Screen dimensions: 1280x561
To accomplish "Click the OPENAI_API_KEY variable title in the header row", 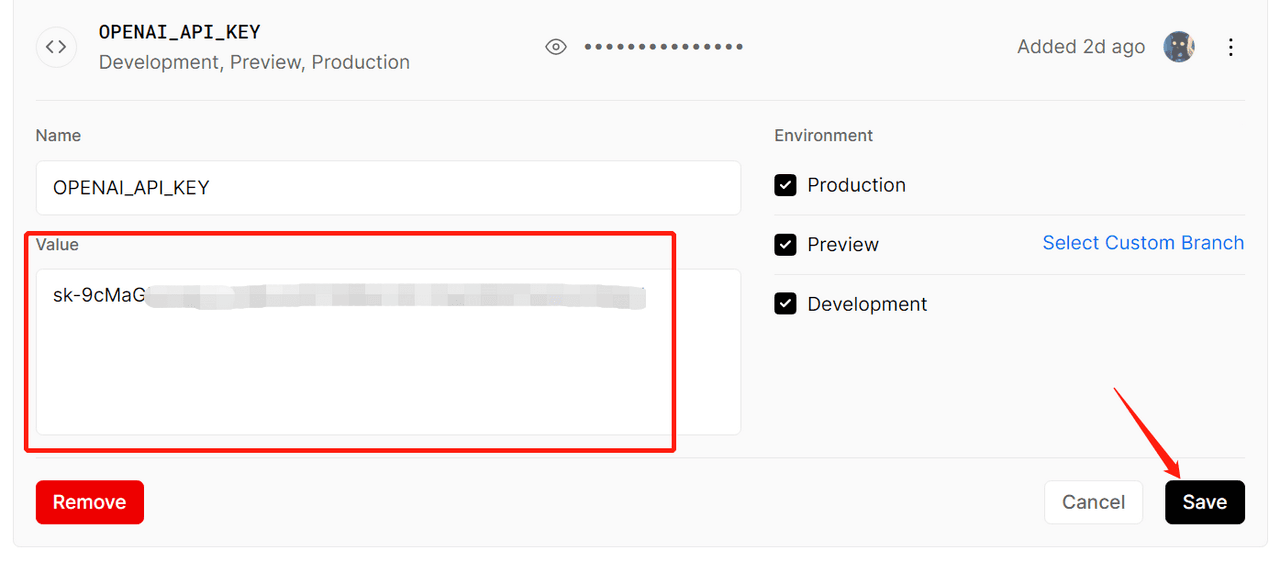I will tap(179, 32).
